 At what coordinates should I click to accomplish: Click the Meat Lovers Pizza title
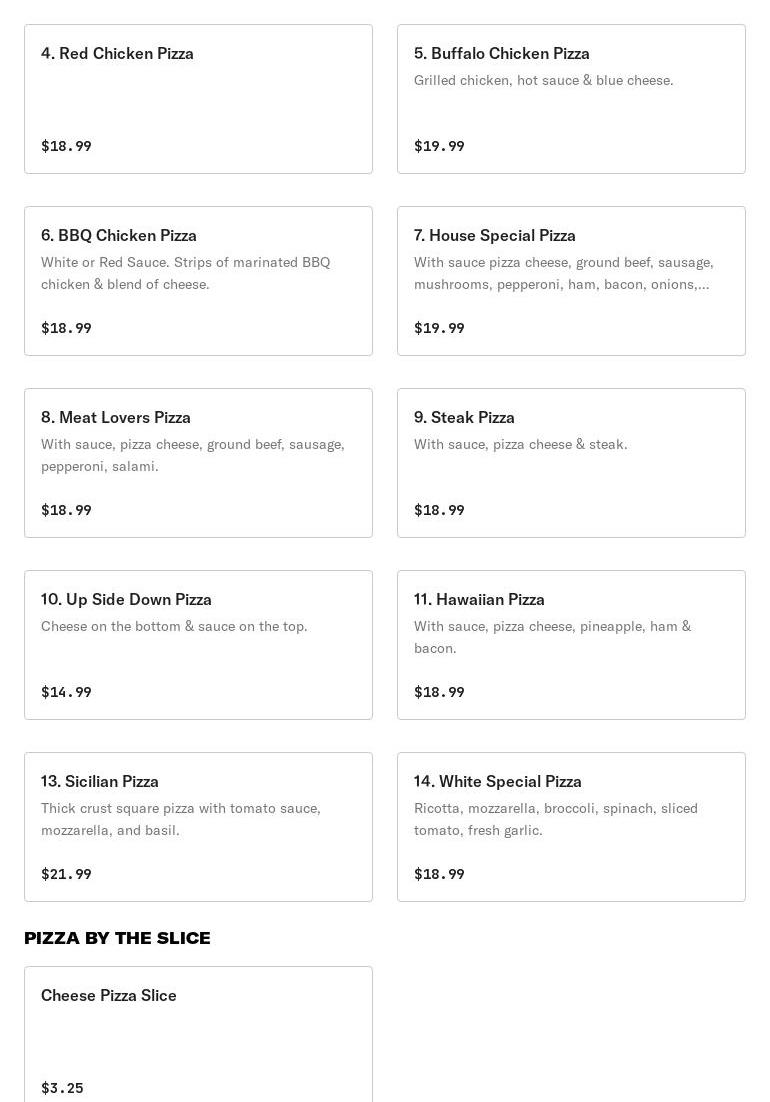tap(116, 417)
